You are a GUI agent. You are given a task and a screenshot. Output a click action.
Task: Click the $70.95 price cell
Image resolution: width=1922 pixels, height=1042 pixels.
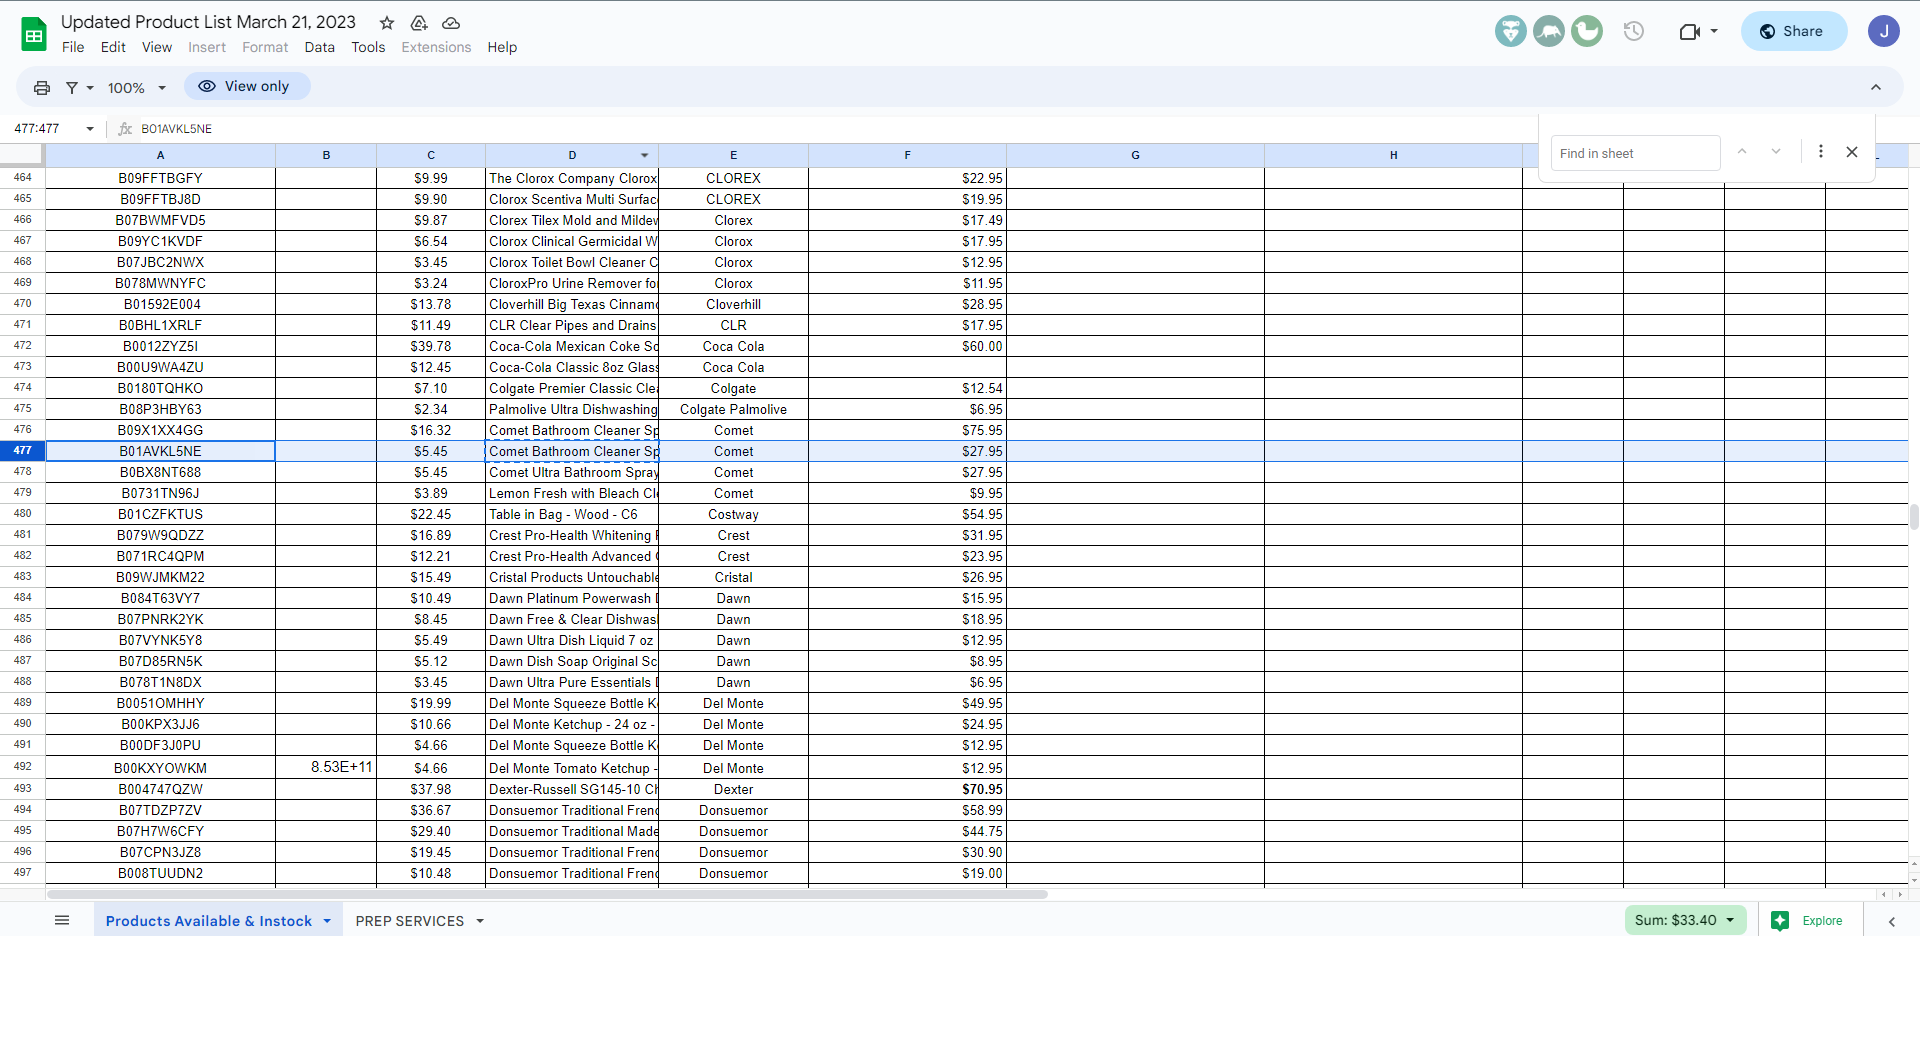tap(907, 789)
